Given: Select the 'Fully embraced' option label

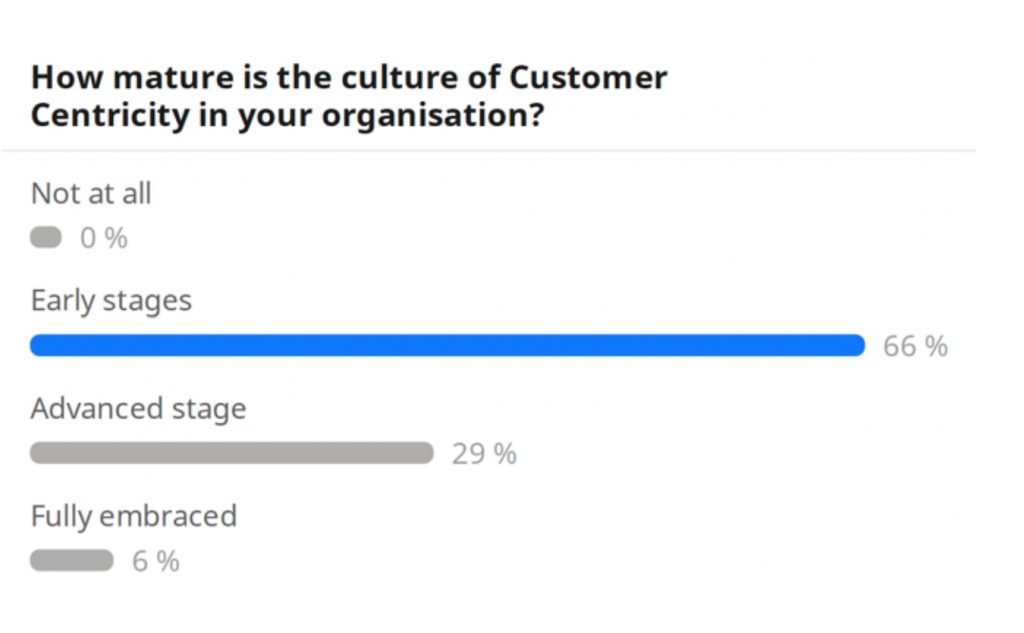Looking at the screenshot, I should pyautogui.click(x=134, y=516).
